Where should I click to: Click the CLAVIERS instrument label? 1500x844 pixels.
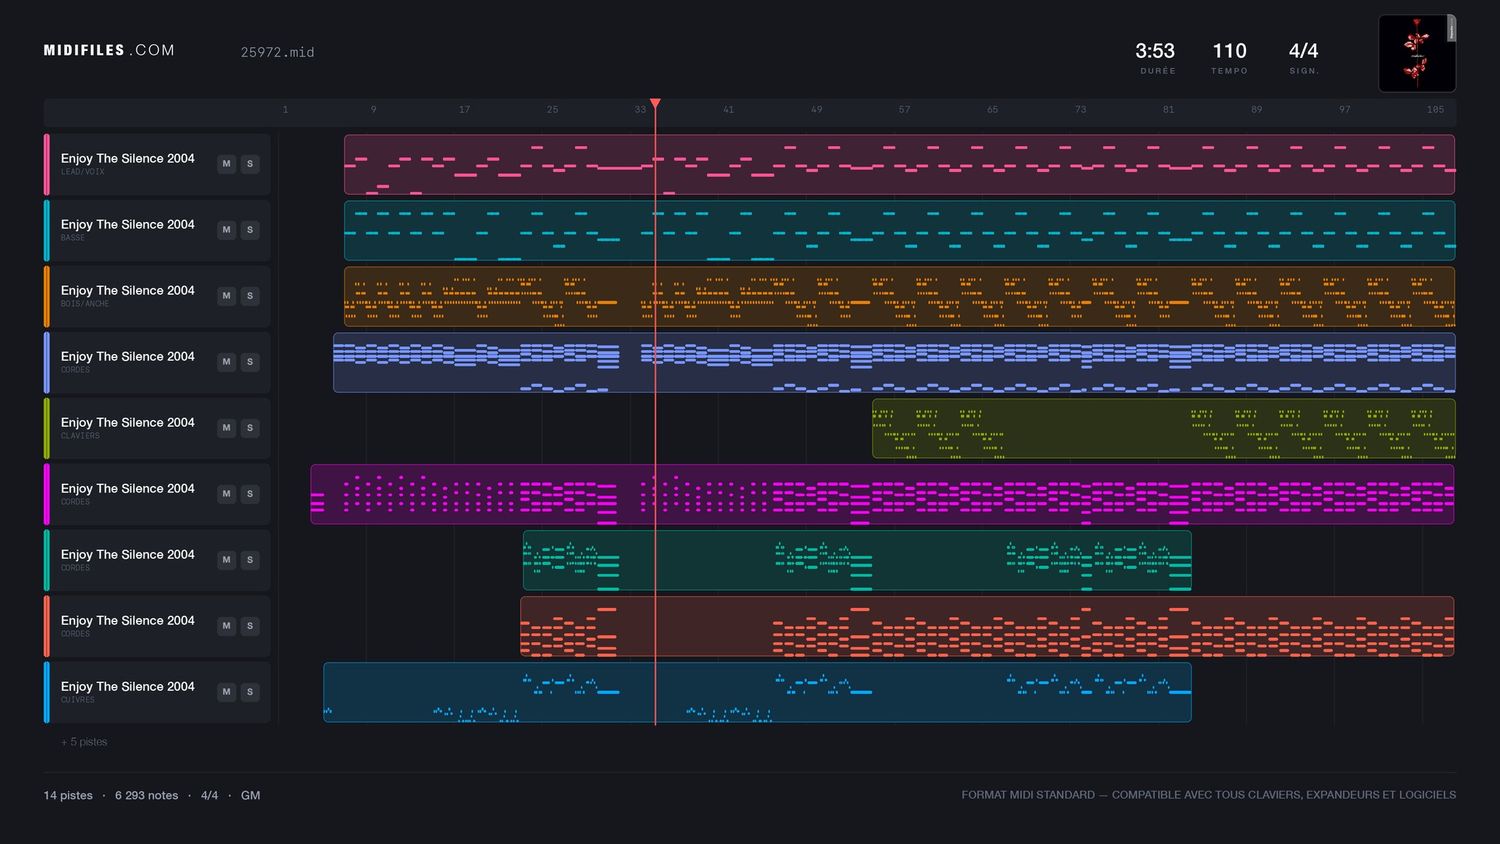(x=80, y=436)
